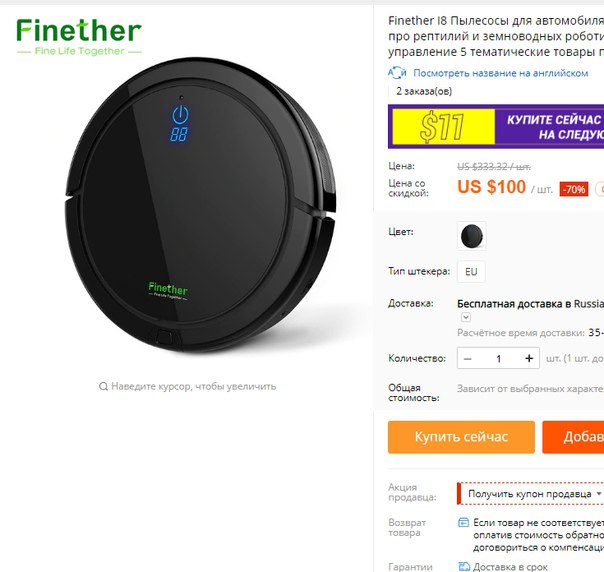Decrease quantity with the minus button

(x=468, y=359)
